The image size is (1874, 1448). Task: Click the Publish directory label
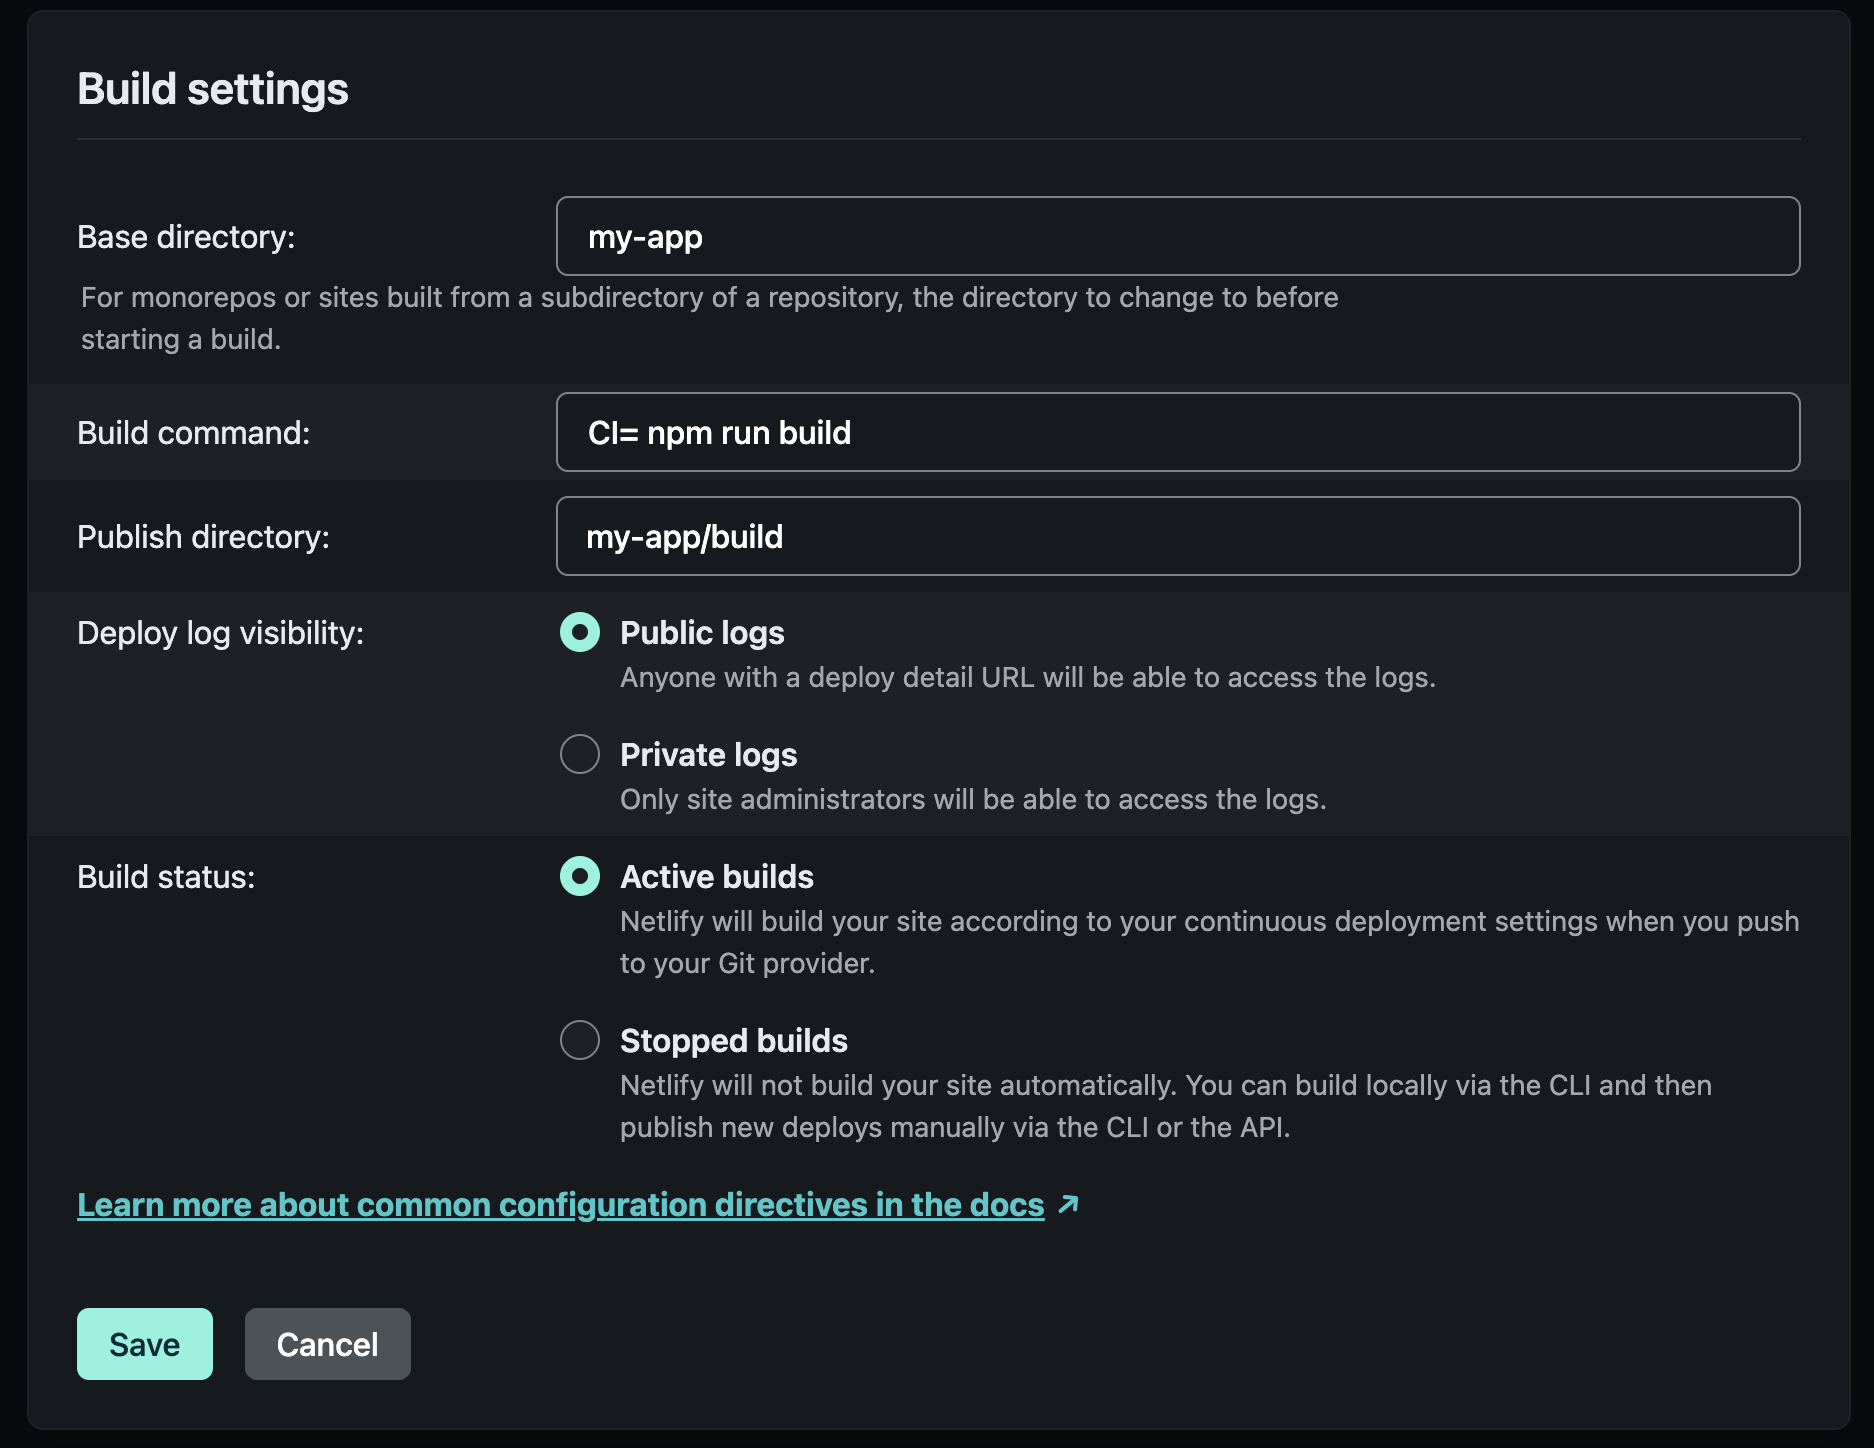203,537
